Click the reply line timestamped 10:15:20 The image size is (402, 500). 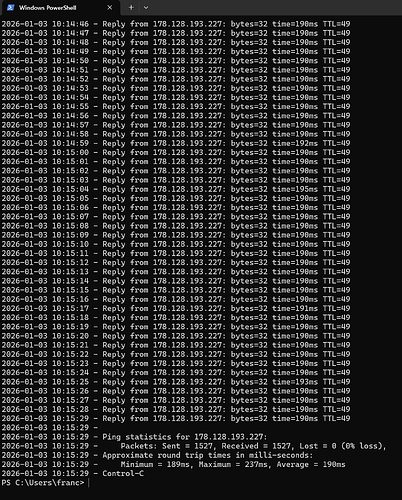176,336
